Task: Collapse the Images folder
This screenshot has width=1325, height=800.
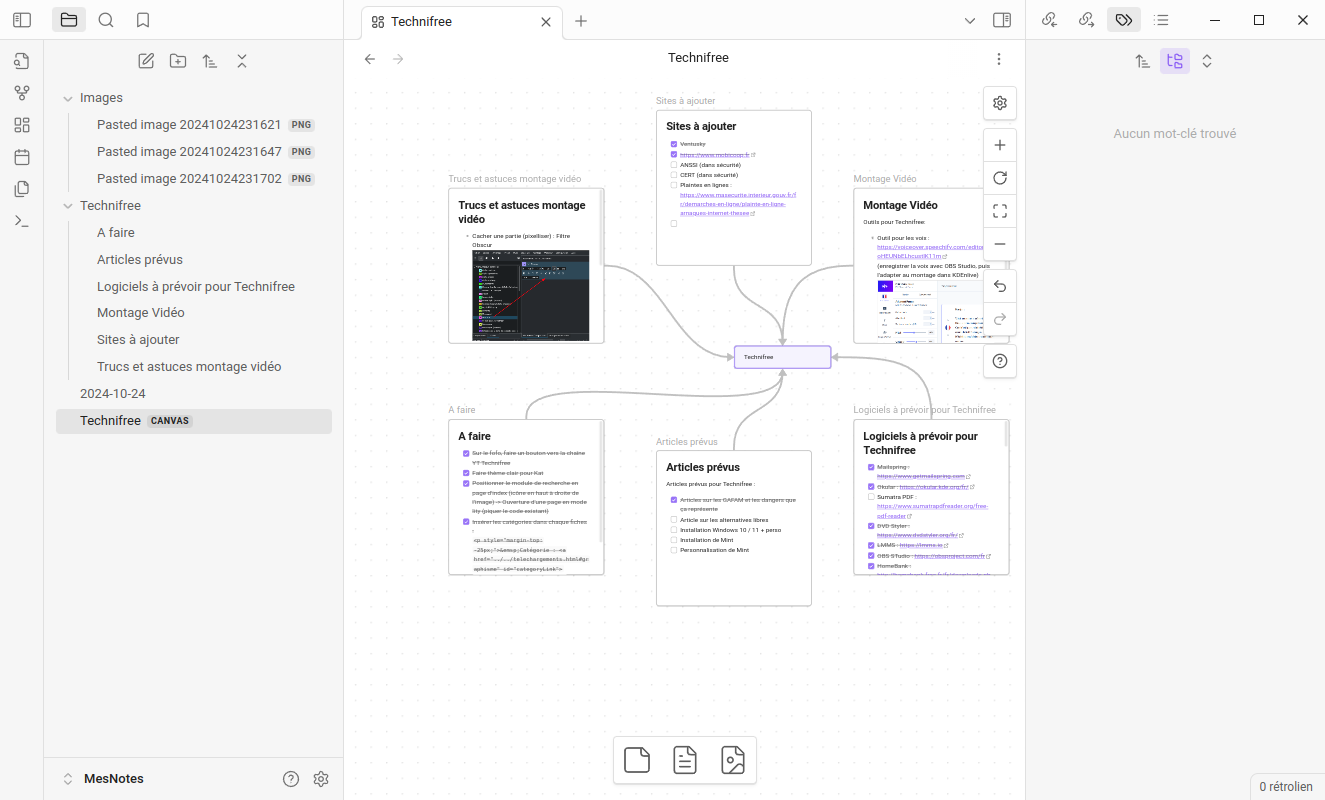Action: click(x=68, y=98)
